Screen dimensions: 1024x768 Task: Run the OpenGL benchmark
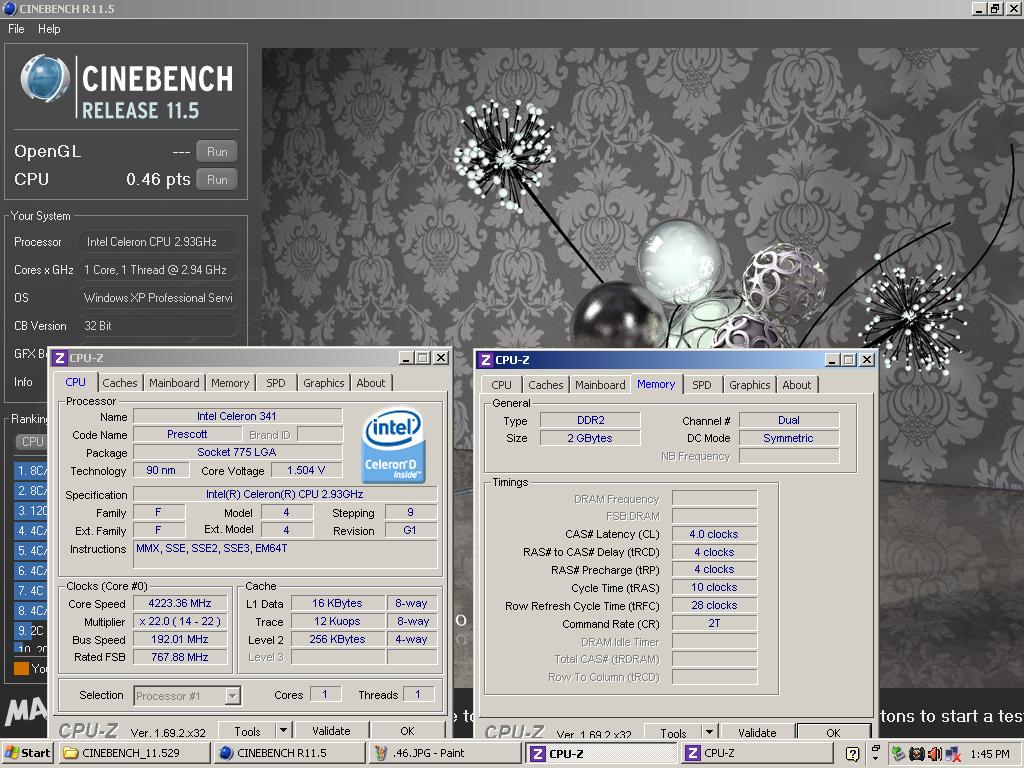pos(217,152)
